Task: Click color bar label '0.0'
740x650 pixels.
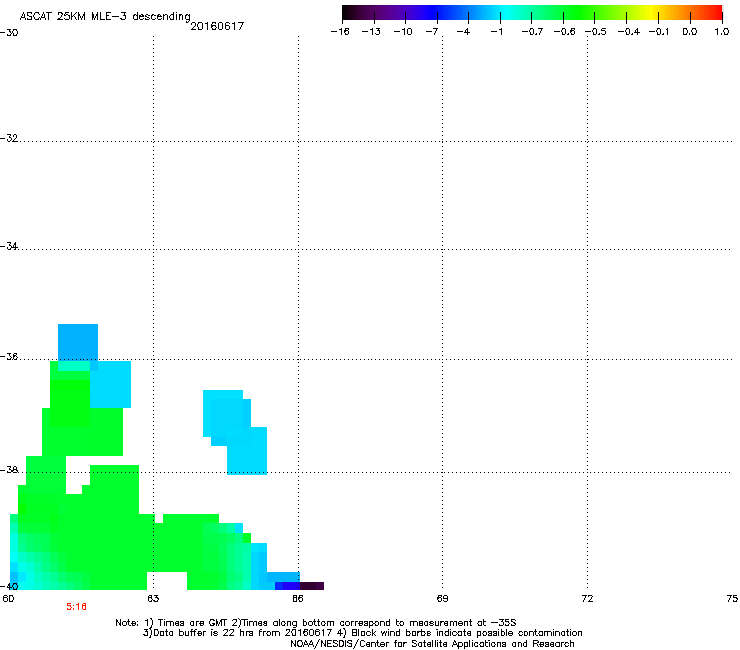Action: coord(690,32)
